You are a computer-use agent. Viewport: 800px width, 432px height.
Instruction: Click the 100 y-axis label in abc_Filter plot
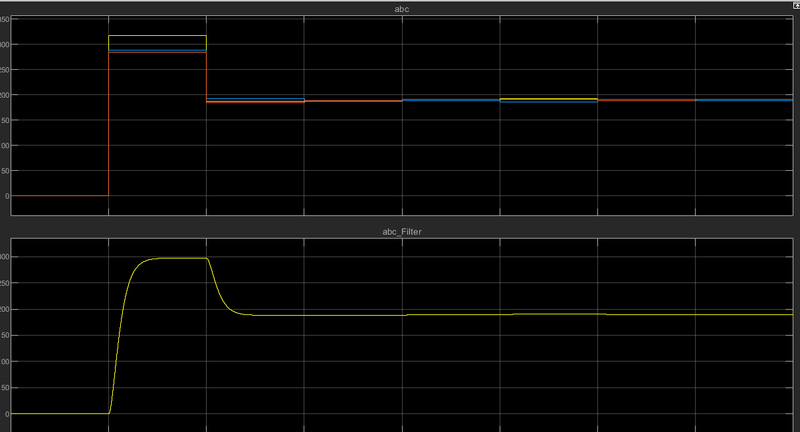click(5, 361)
